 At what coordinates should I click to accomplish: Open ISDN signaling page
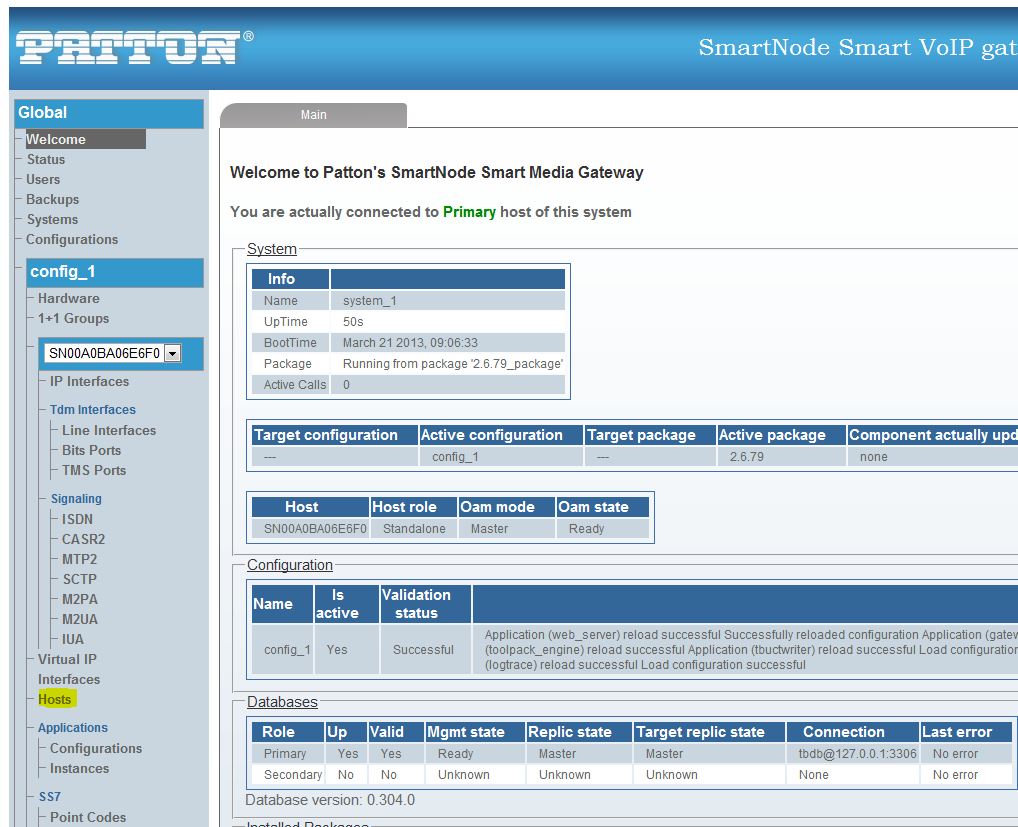pyautogui.click(x=77, y=519)
